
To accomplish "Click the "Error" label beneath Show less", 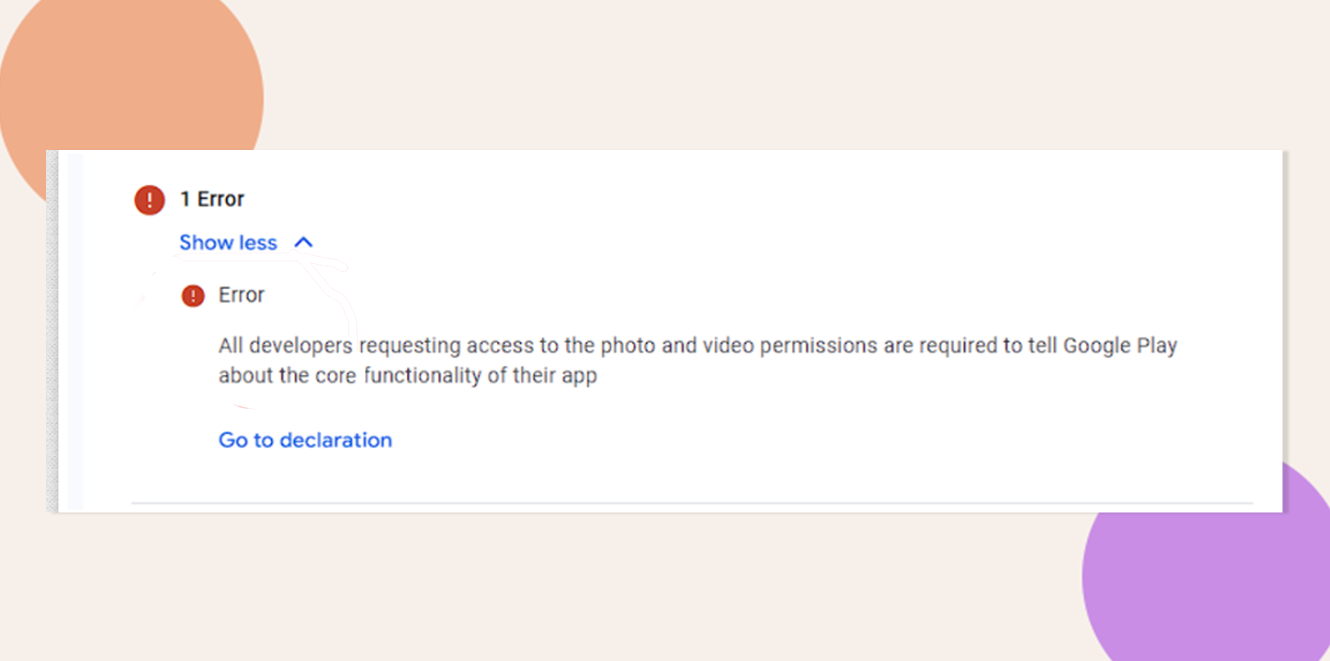I will coord(241,295).
